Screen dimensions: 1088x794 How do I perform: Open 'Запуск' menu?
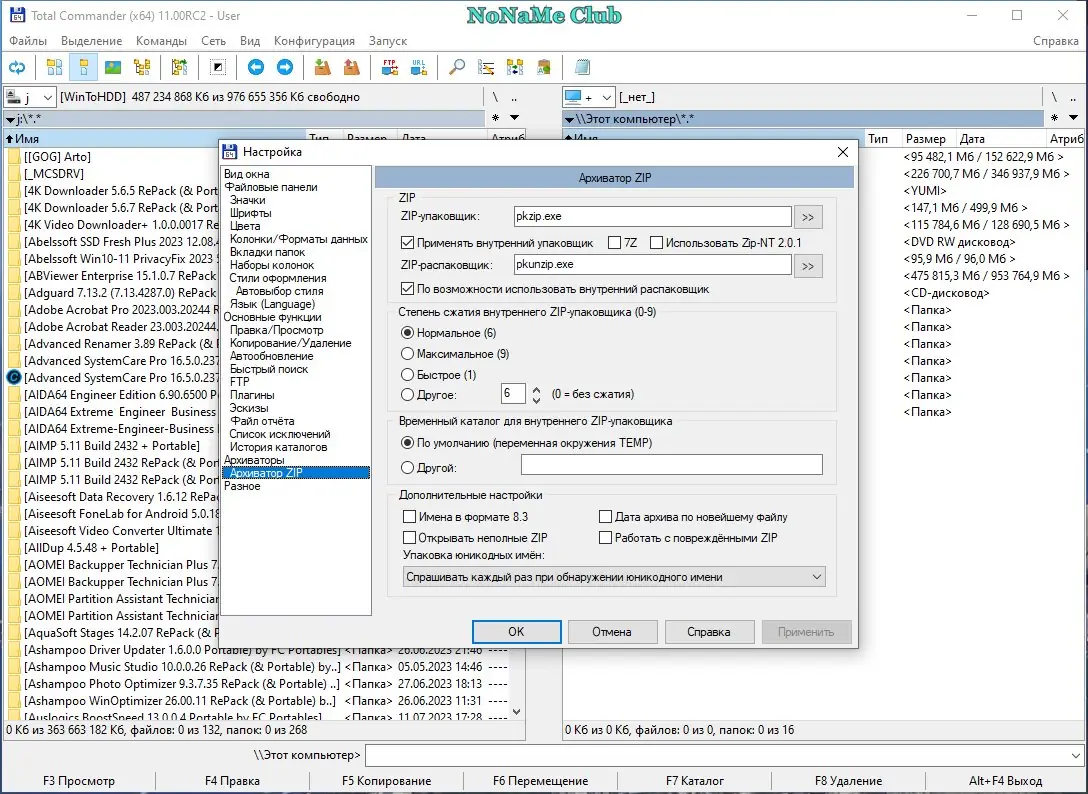[388, 41]
